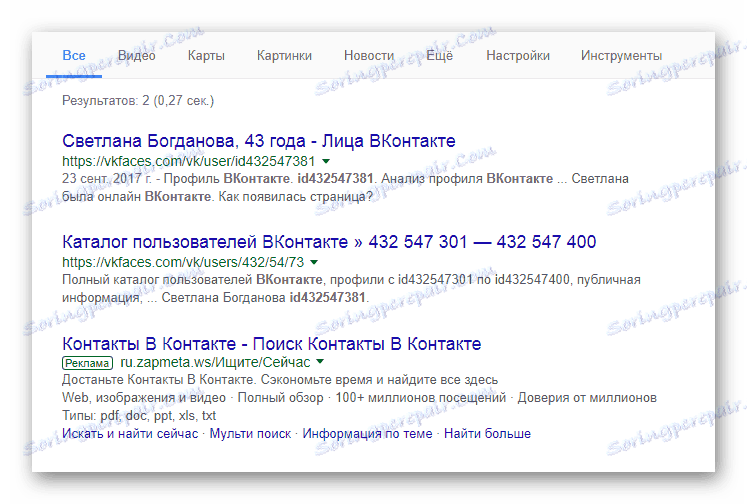
Task: Click the Результатов: 2 (0,27 сек.) text
Action: click(x=138, y=101)
